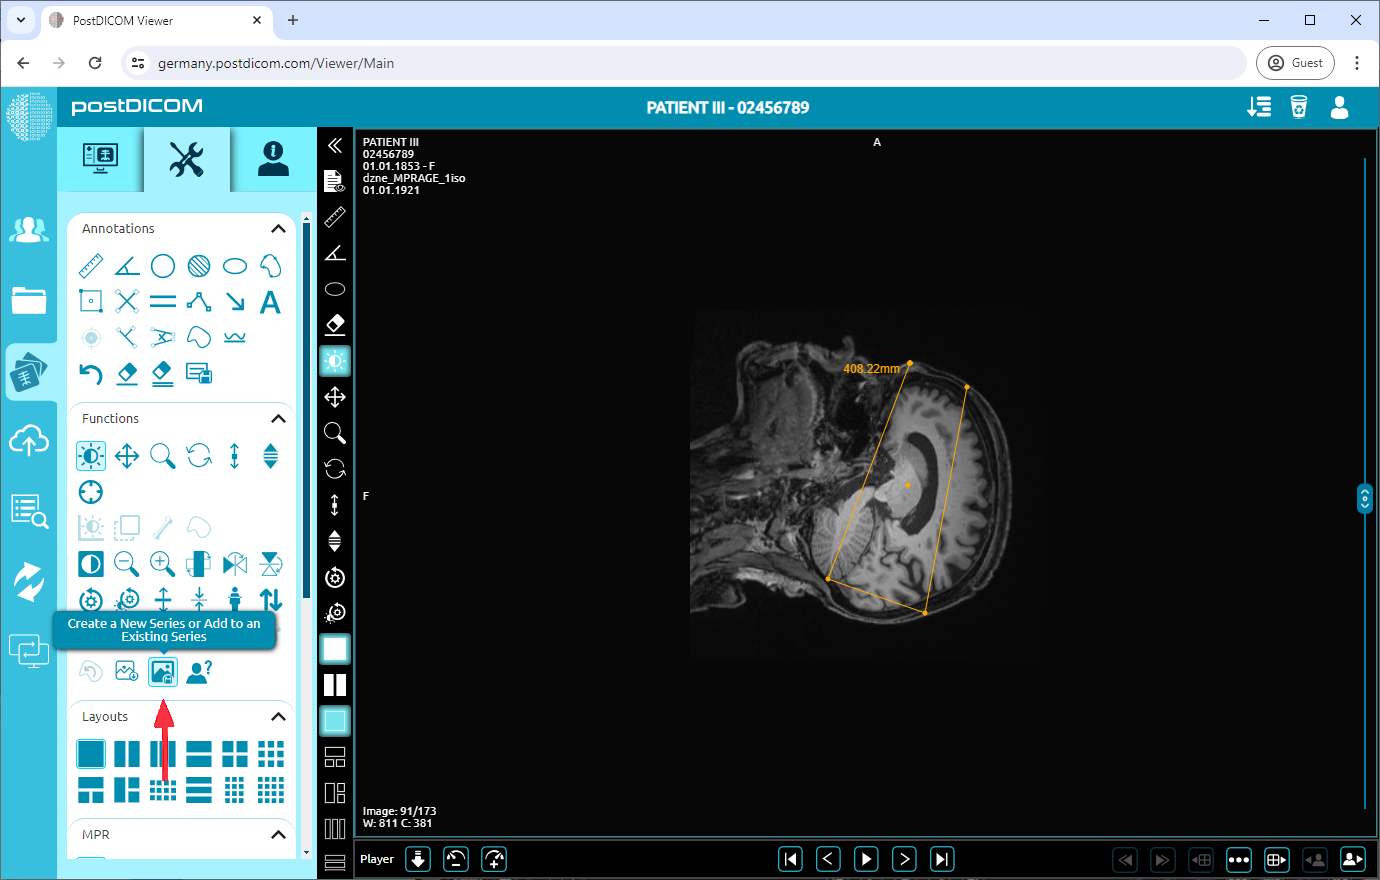Click the undo annotation icon
The image size is (1380, 880).
pyautogui.click(x=91, y=374)
